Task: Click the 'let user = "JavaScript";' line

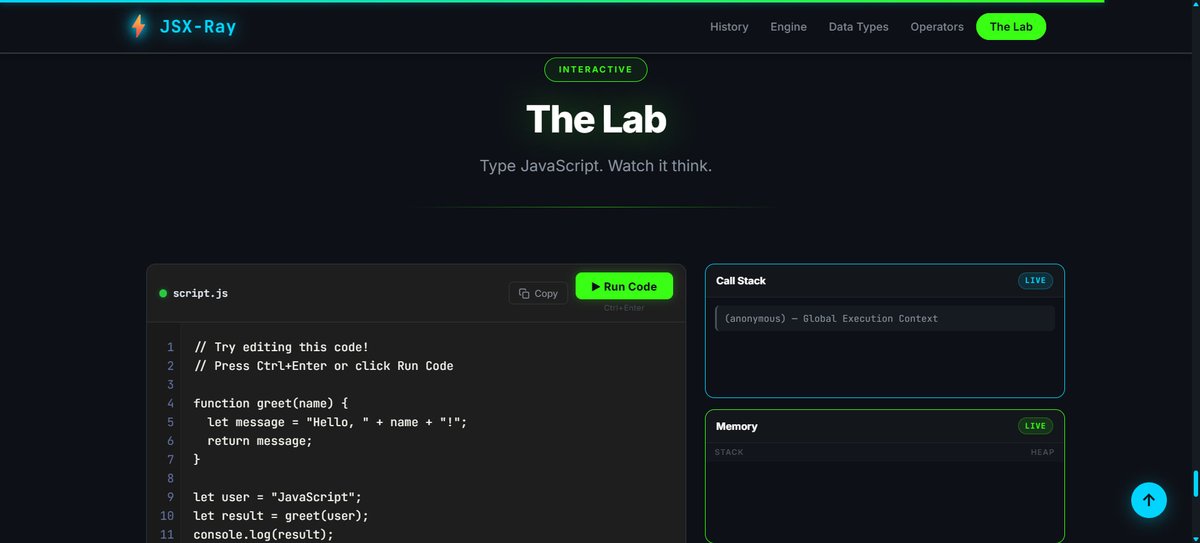Action: pos(277,497)
